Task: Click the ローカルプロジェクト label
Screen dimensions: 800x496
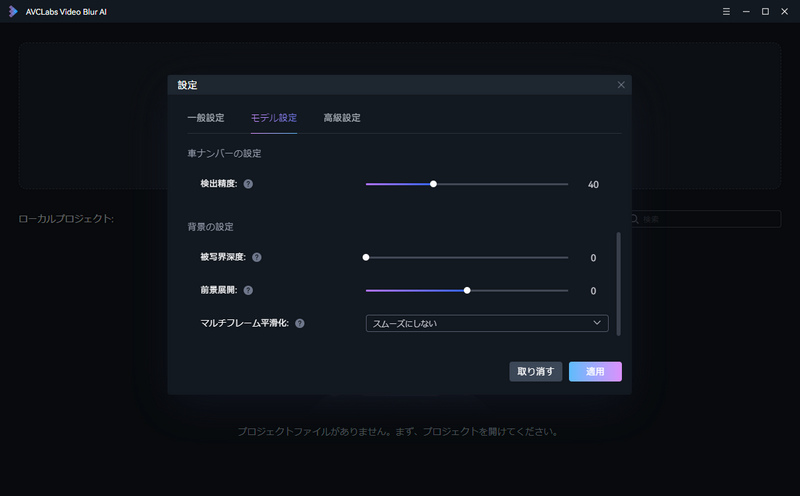Action: click(x=66, y=219)
